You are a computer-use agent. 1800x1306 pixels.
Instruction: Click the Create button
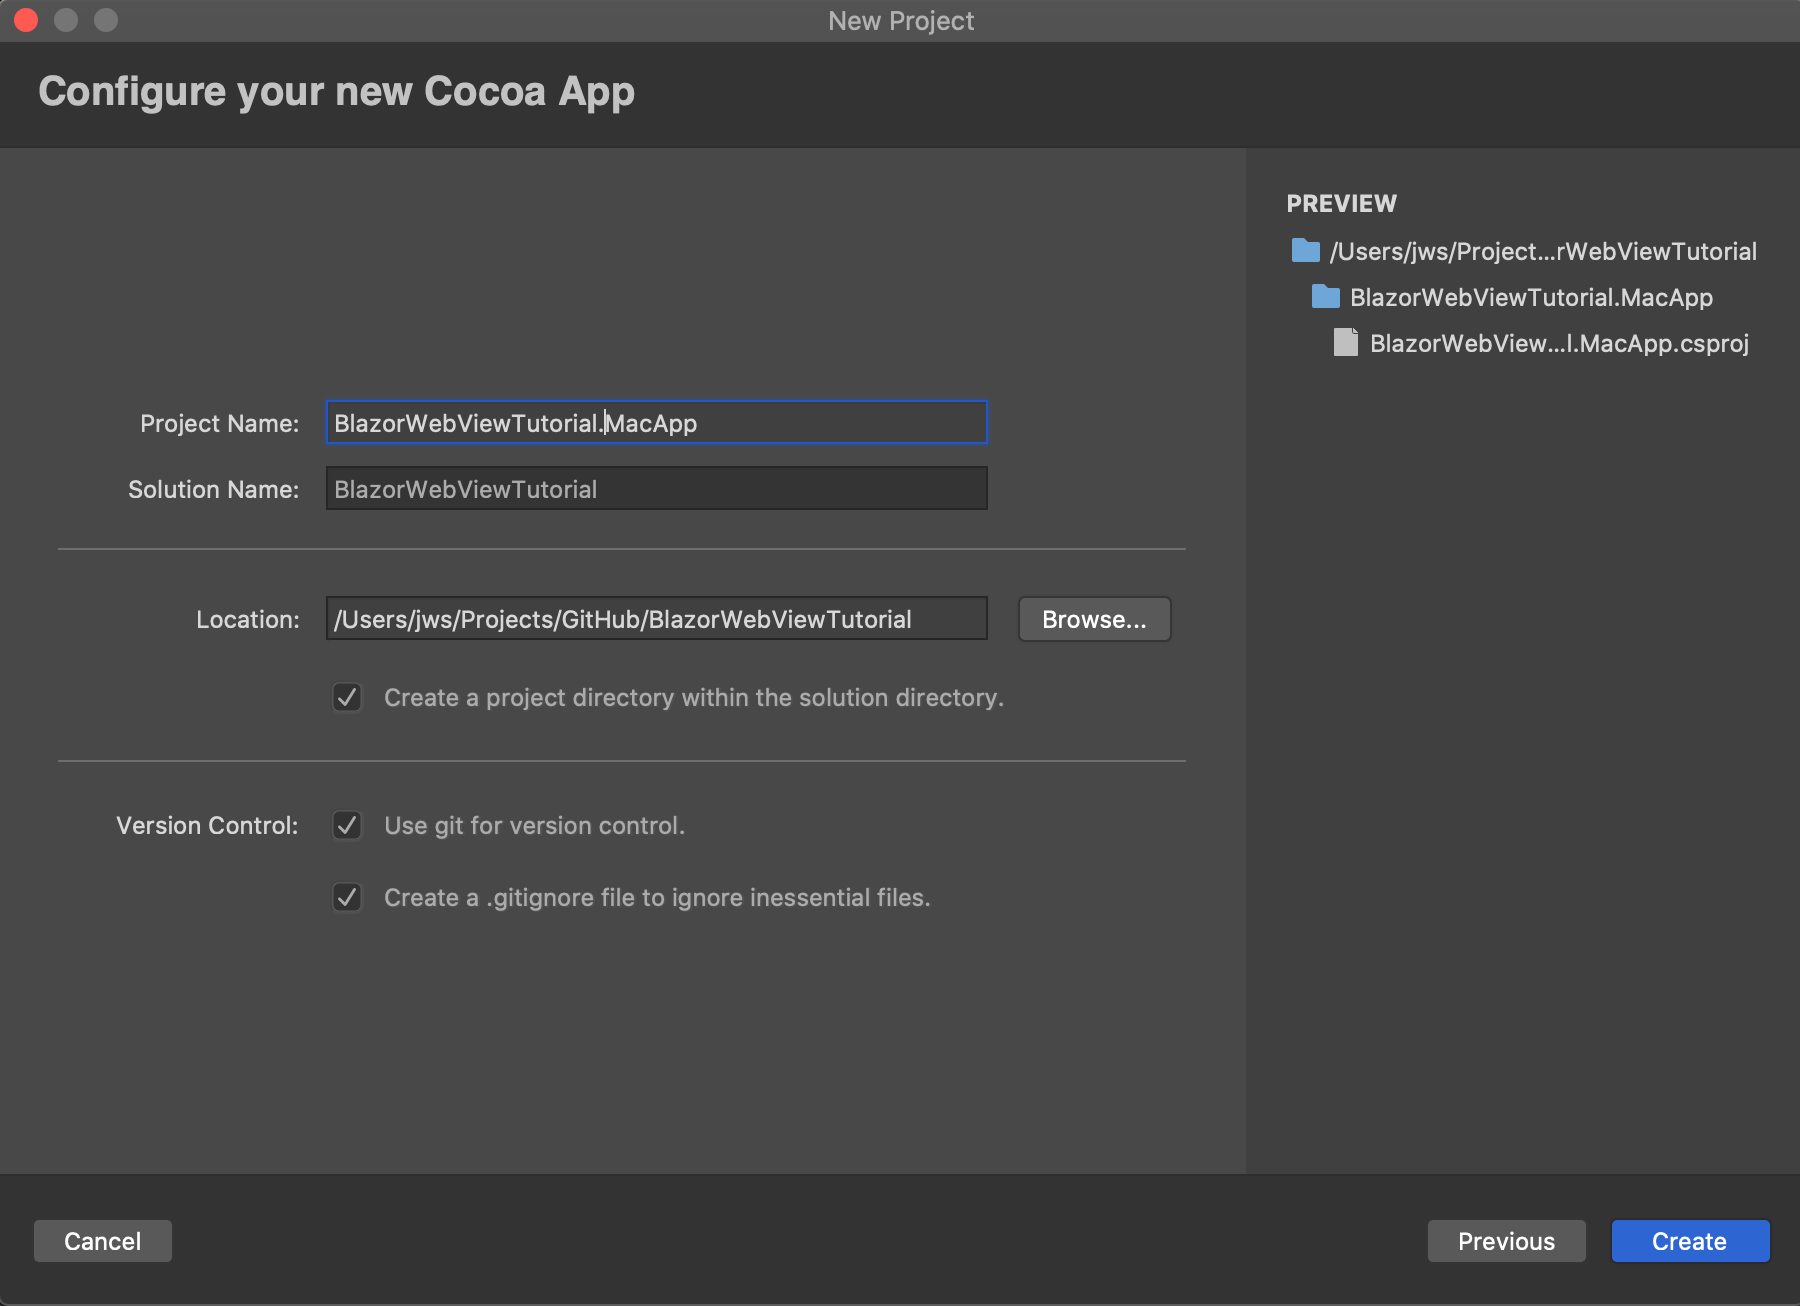pos(1690,1241)
